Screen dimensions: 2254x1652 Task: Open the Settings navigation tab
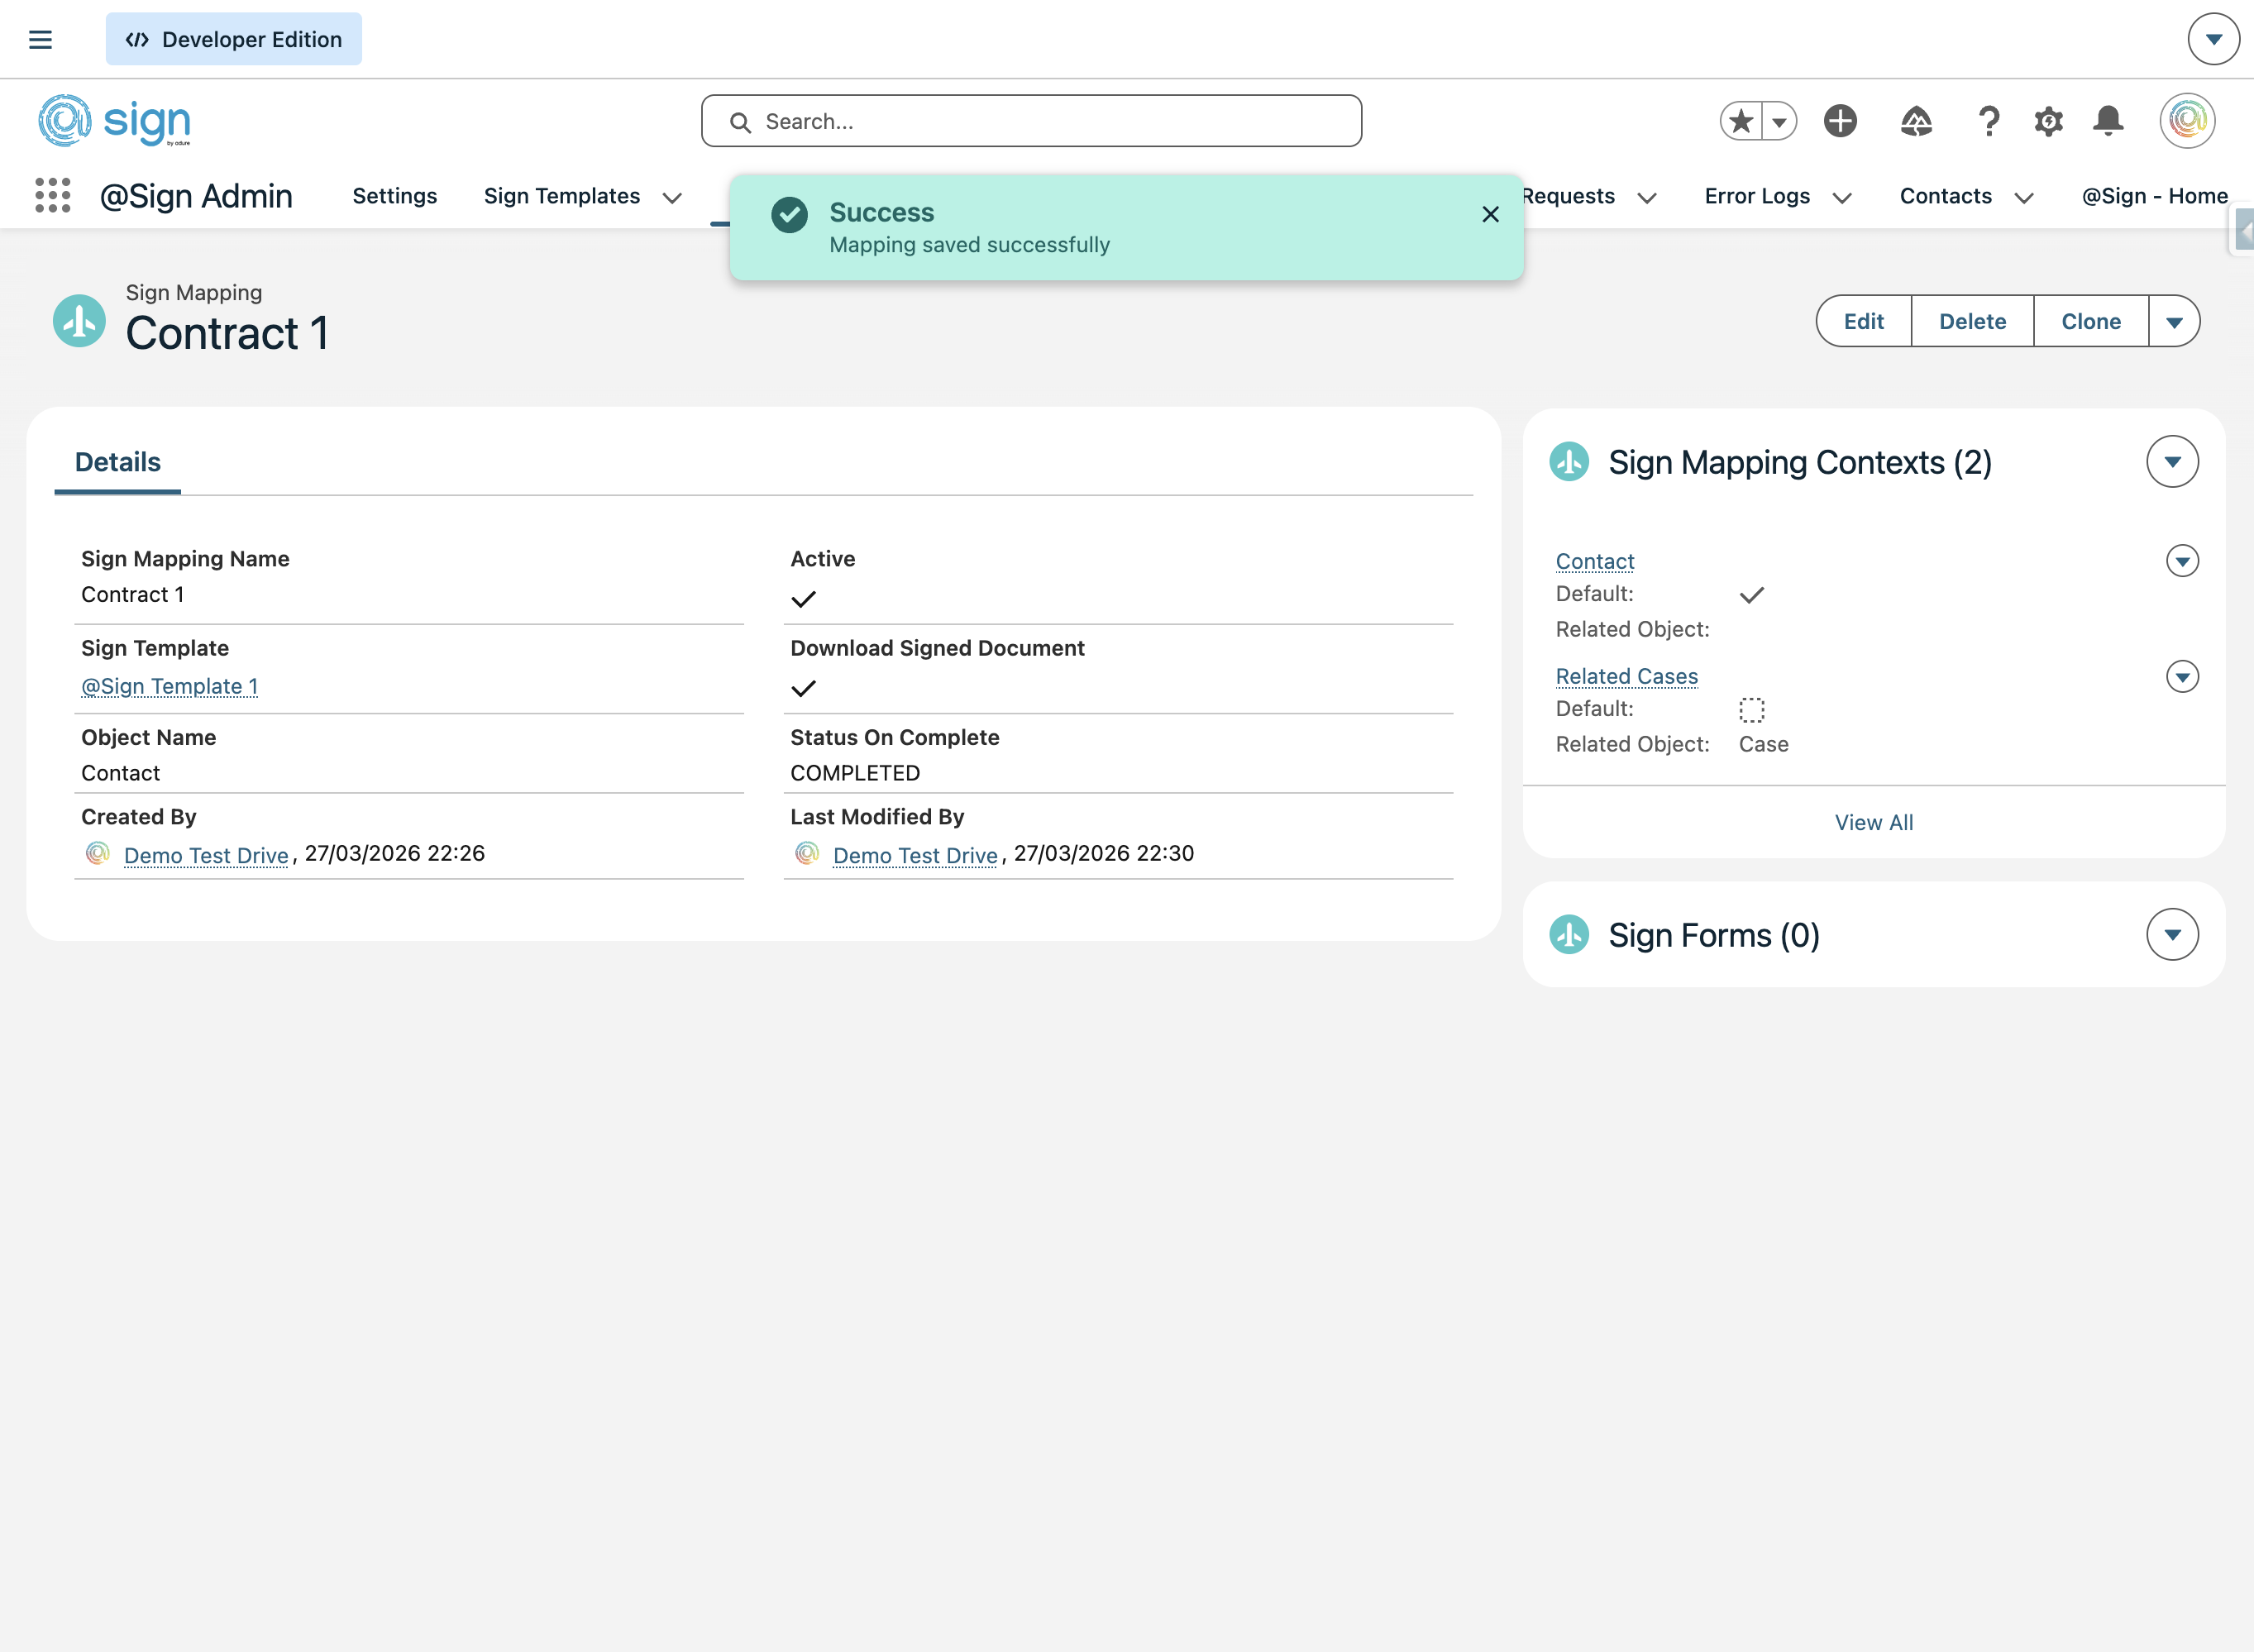[x=394, y=196]
